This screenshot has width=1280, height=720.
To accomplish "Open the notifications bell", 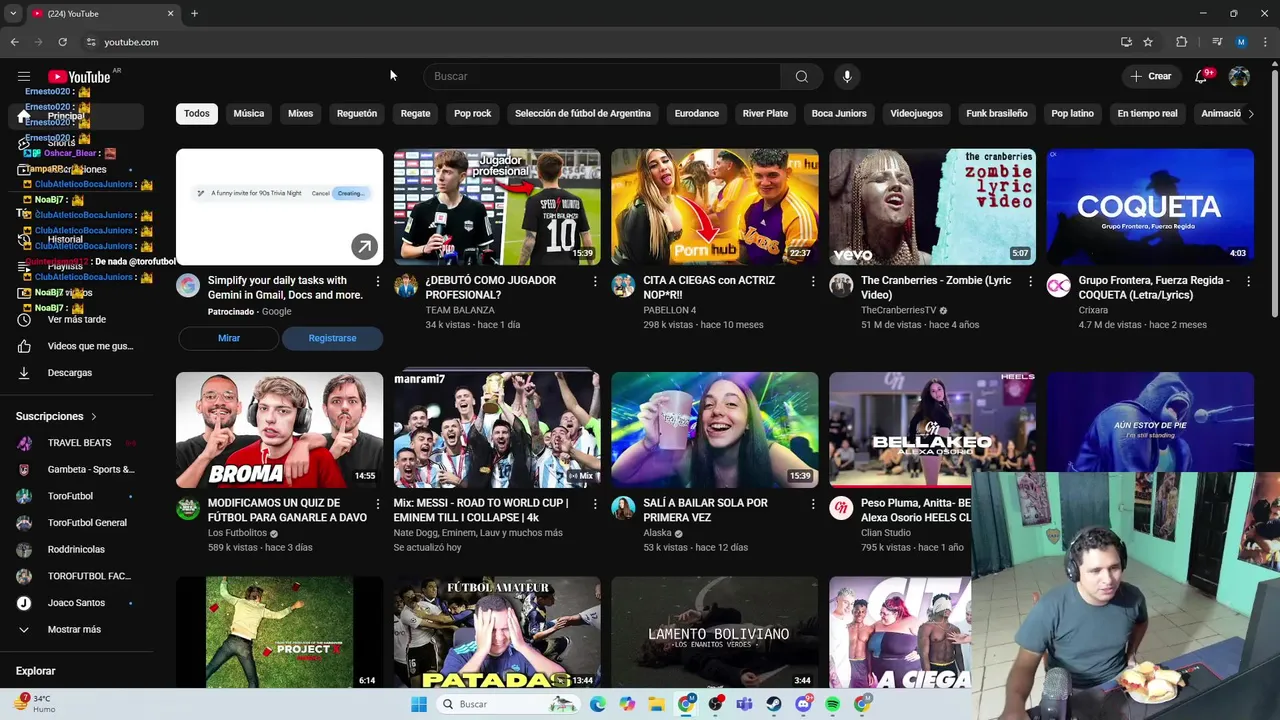I will coord(1201,77).
